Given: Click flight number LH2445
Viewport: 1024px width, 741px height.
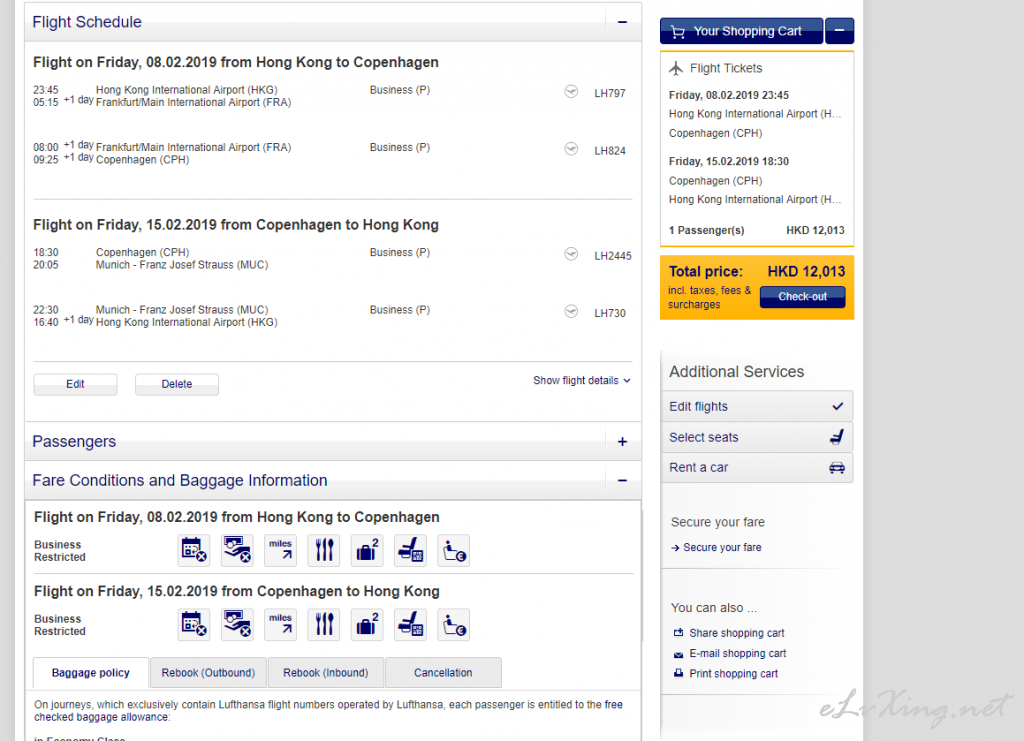Looking at the screenshot, I should click(613, 256).
